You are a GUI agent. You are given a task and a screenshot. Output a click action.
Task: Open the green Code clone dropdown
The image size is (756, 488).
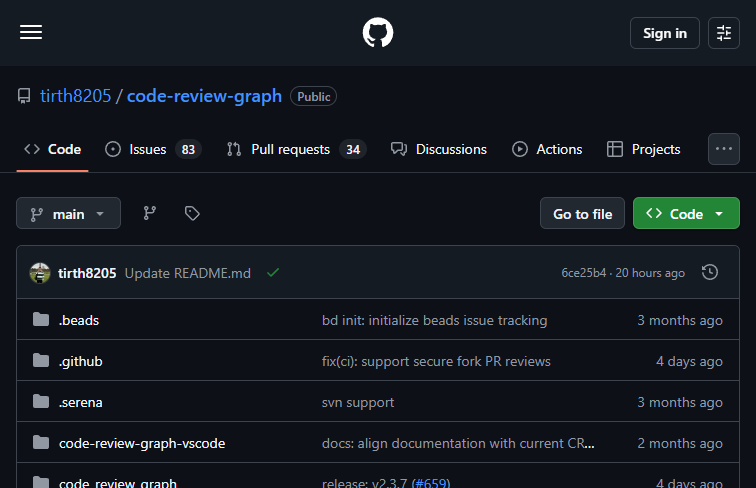point(686,213)
